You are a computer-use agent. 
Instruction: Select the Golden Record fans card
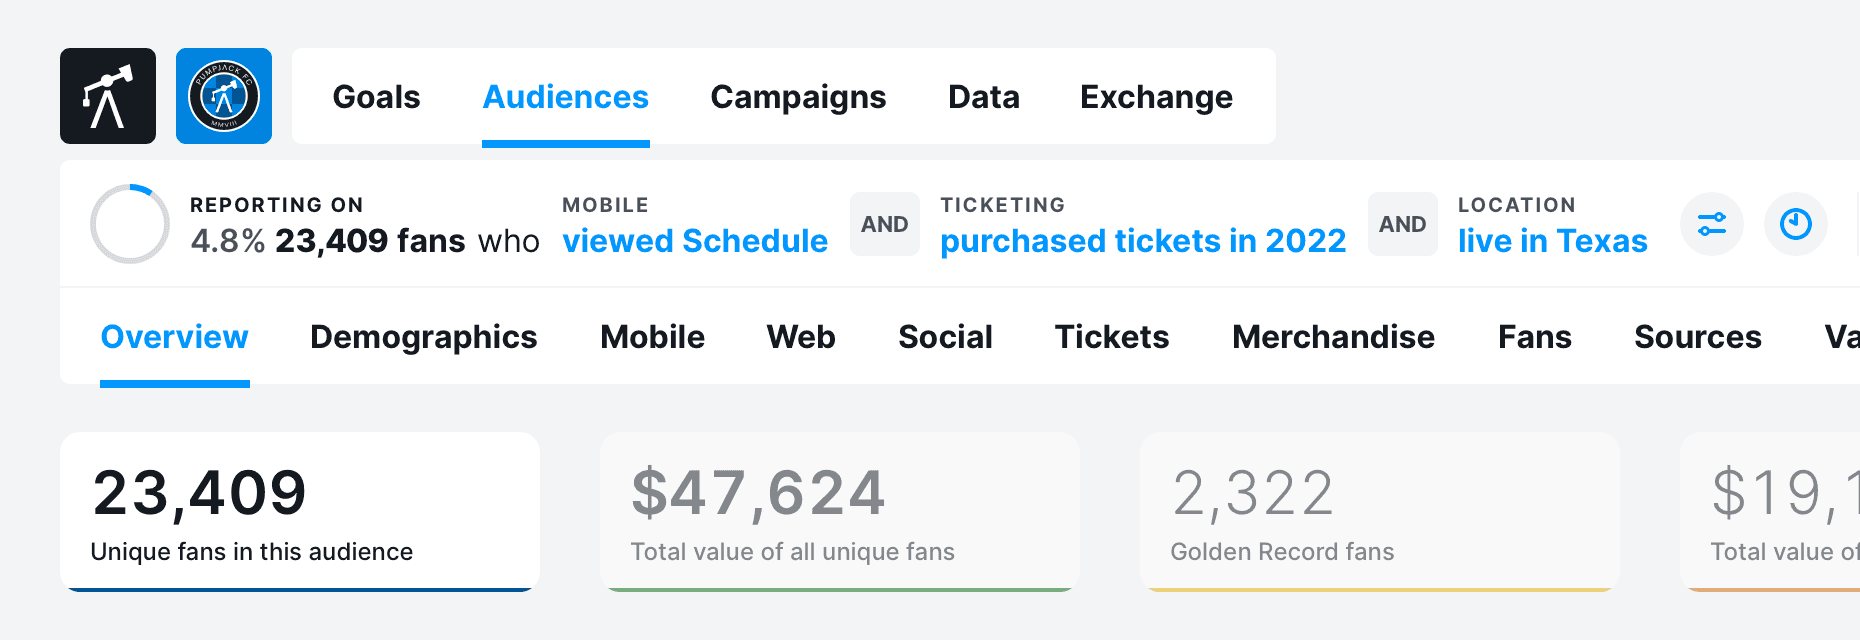[x=1380, y=511]
